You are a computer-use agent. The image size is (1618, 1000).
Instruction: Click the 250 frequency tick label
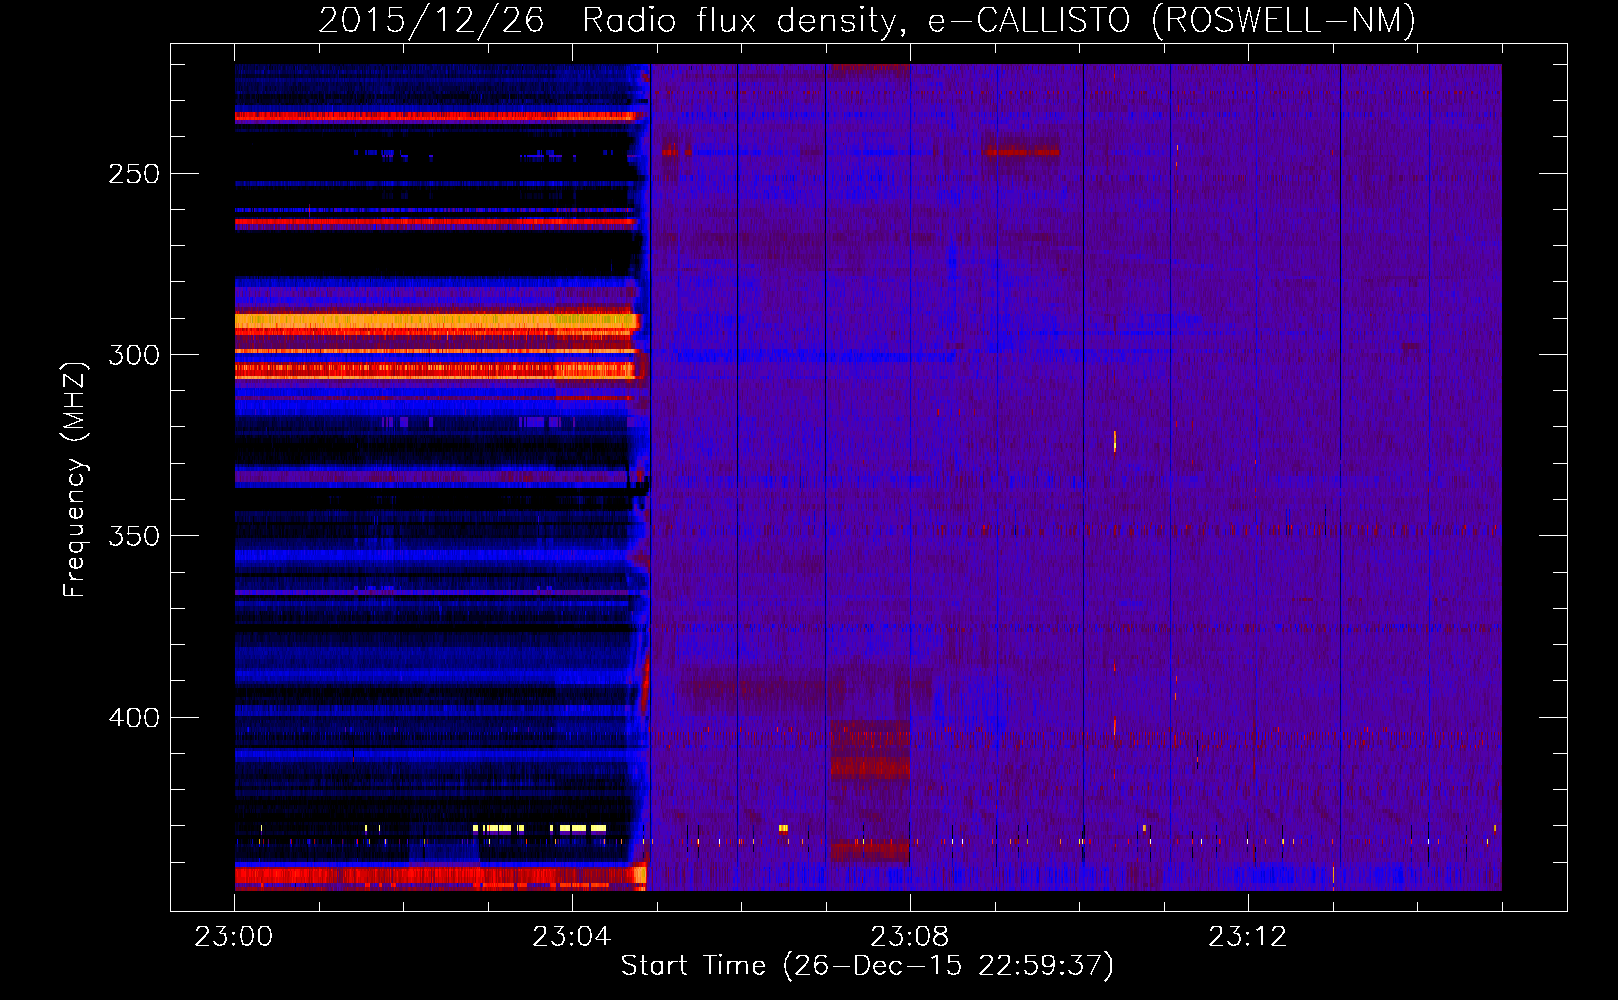click(134, 174)
